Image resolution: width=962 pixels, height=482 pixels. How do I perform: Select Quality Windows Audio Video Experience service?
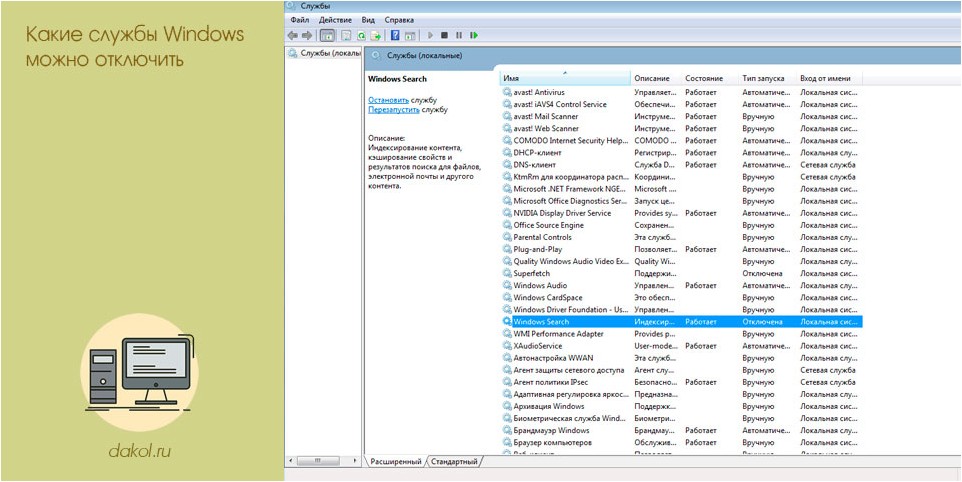click(682, 261)
